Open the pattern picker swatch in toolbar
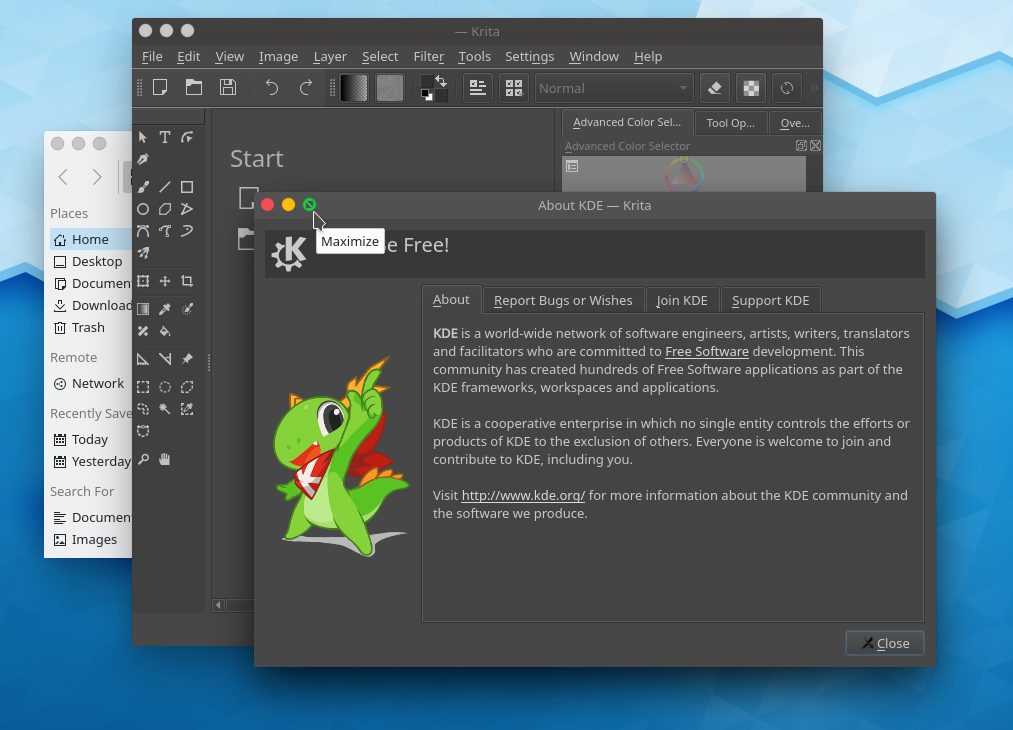1013x730 pixels. 390,88
